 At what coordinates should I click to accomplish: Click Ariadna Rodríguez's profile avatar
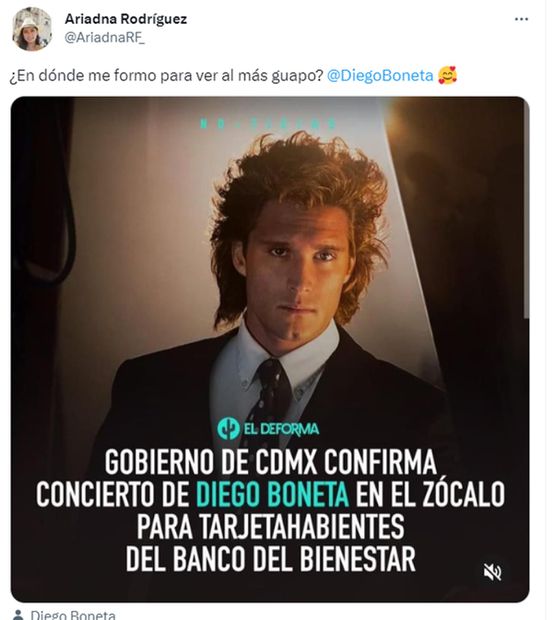pos(32,30)
